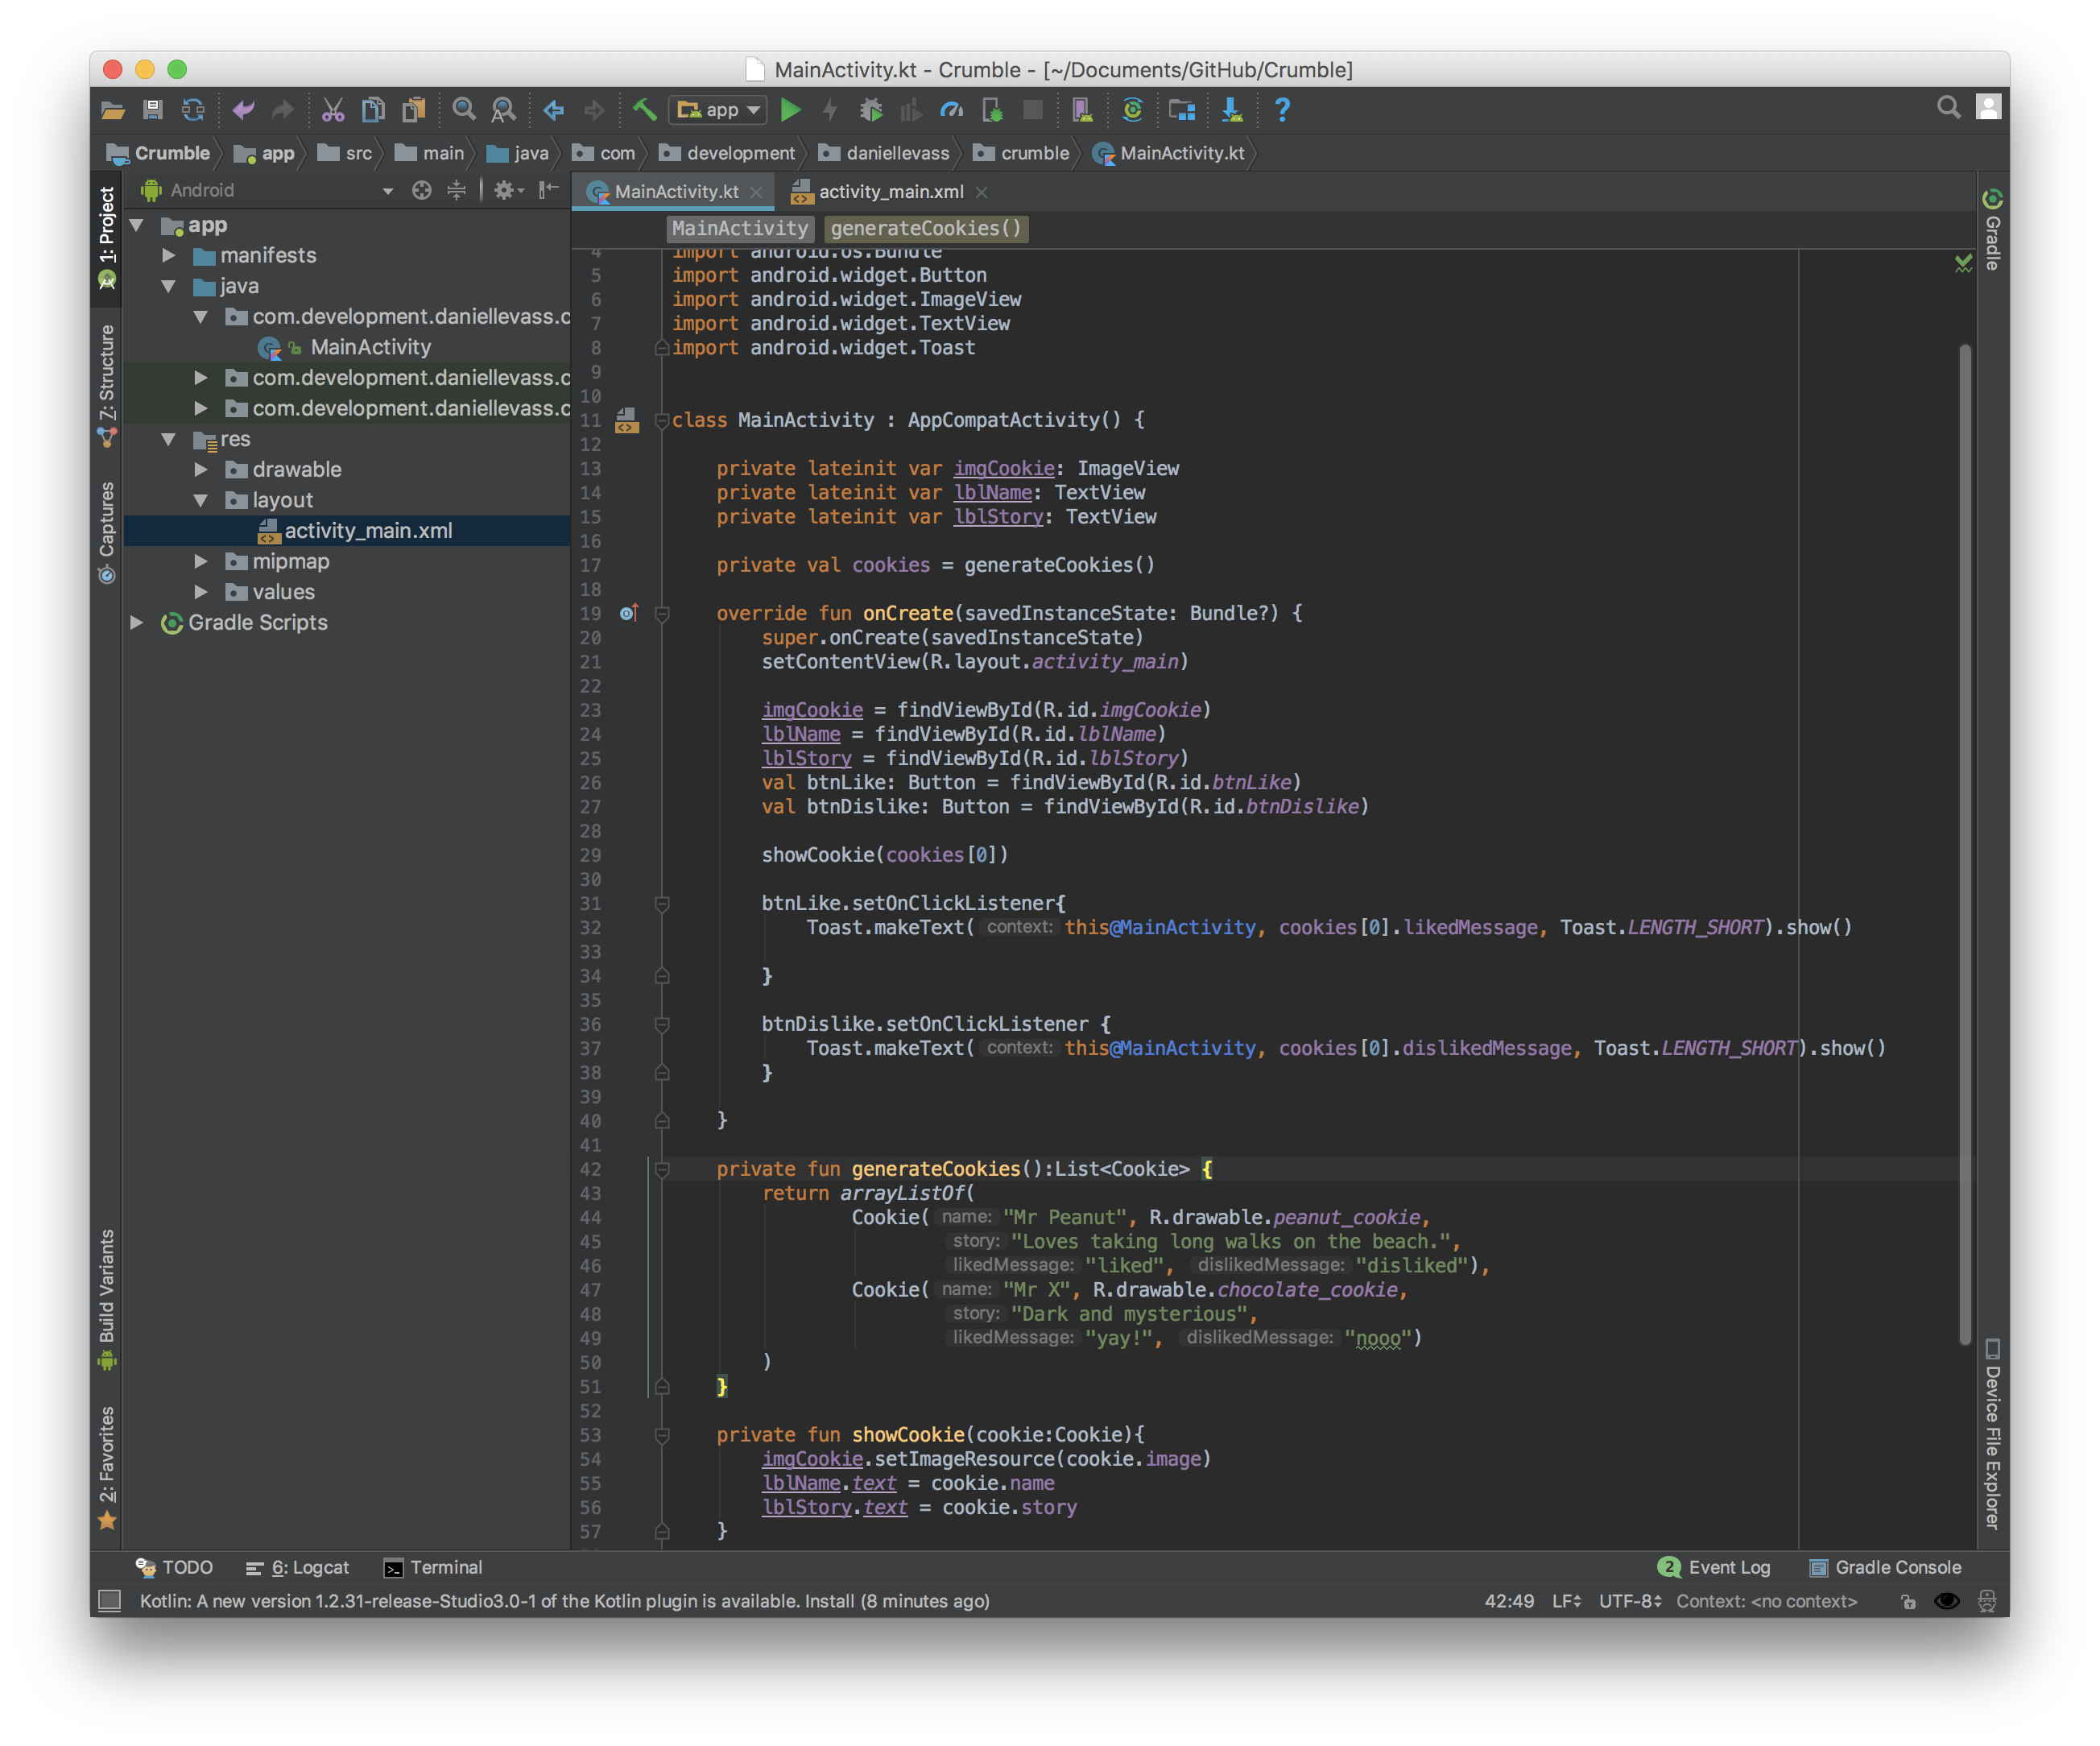
Task: Click the MainActivity breadcrumb in editor
Action: coord(739,228)
